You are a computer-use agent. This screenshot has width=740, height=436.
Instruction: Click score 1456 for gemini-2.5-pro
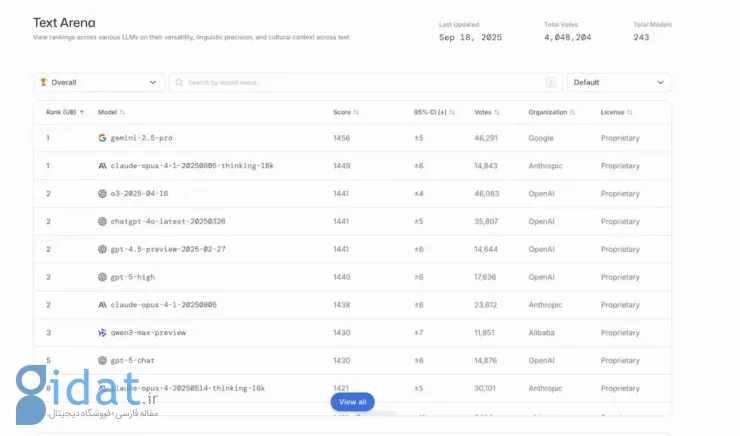341,138
